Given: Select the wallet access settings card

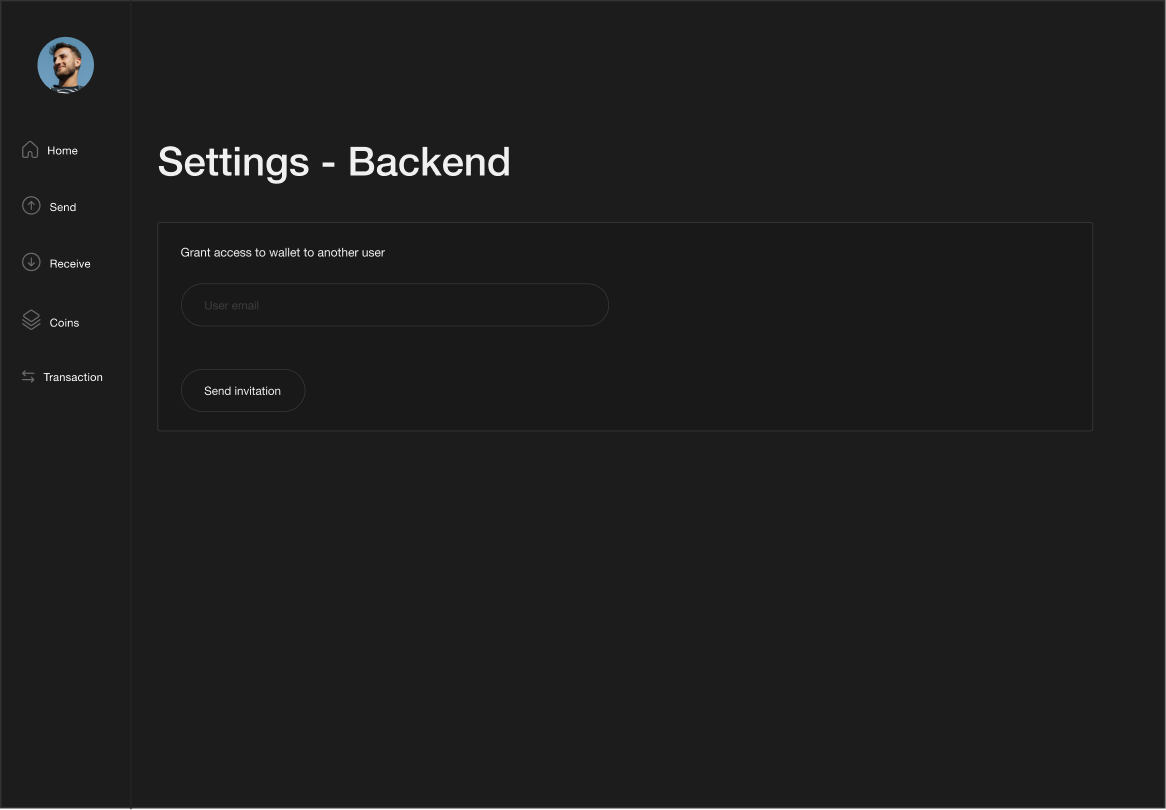Looking at the screenshot, I should tap(624, 327).
